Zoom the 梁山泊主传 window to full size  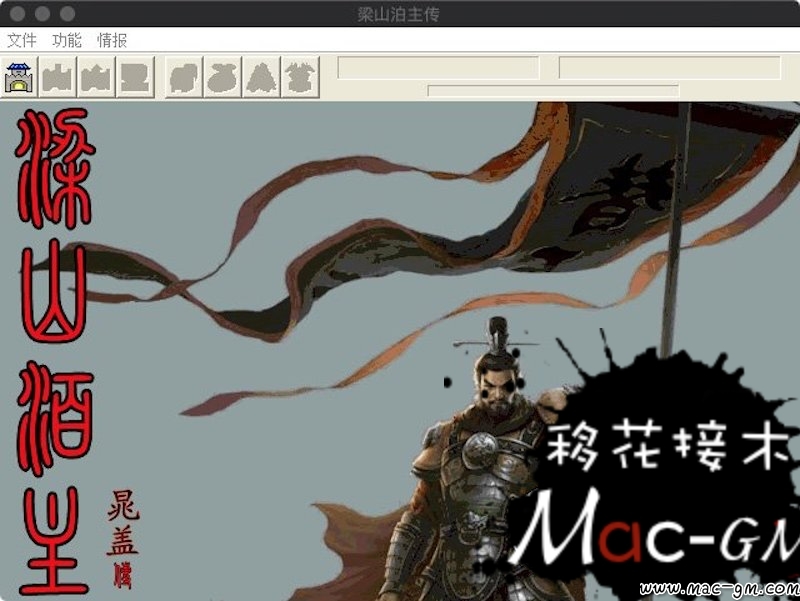67,14
